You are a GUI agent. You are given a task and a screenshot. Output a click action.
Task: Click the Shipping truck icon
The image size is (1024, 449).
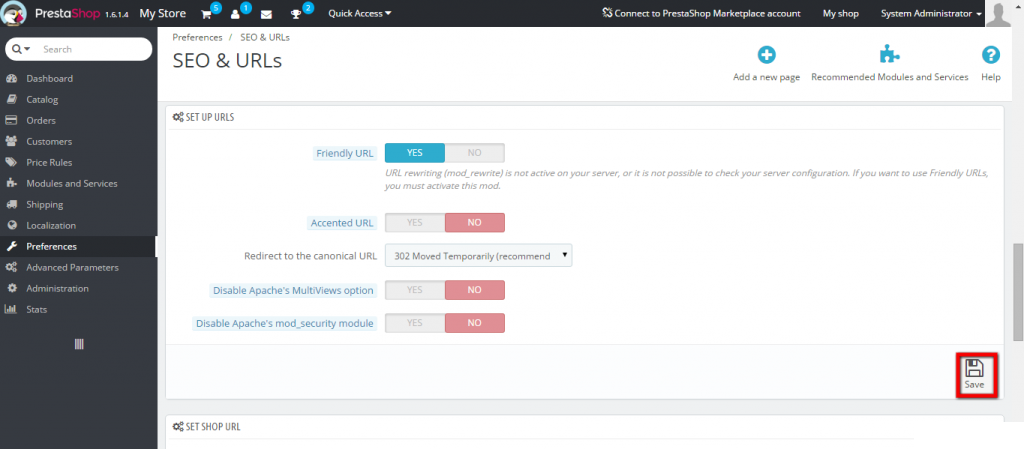pos(11,204)
